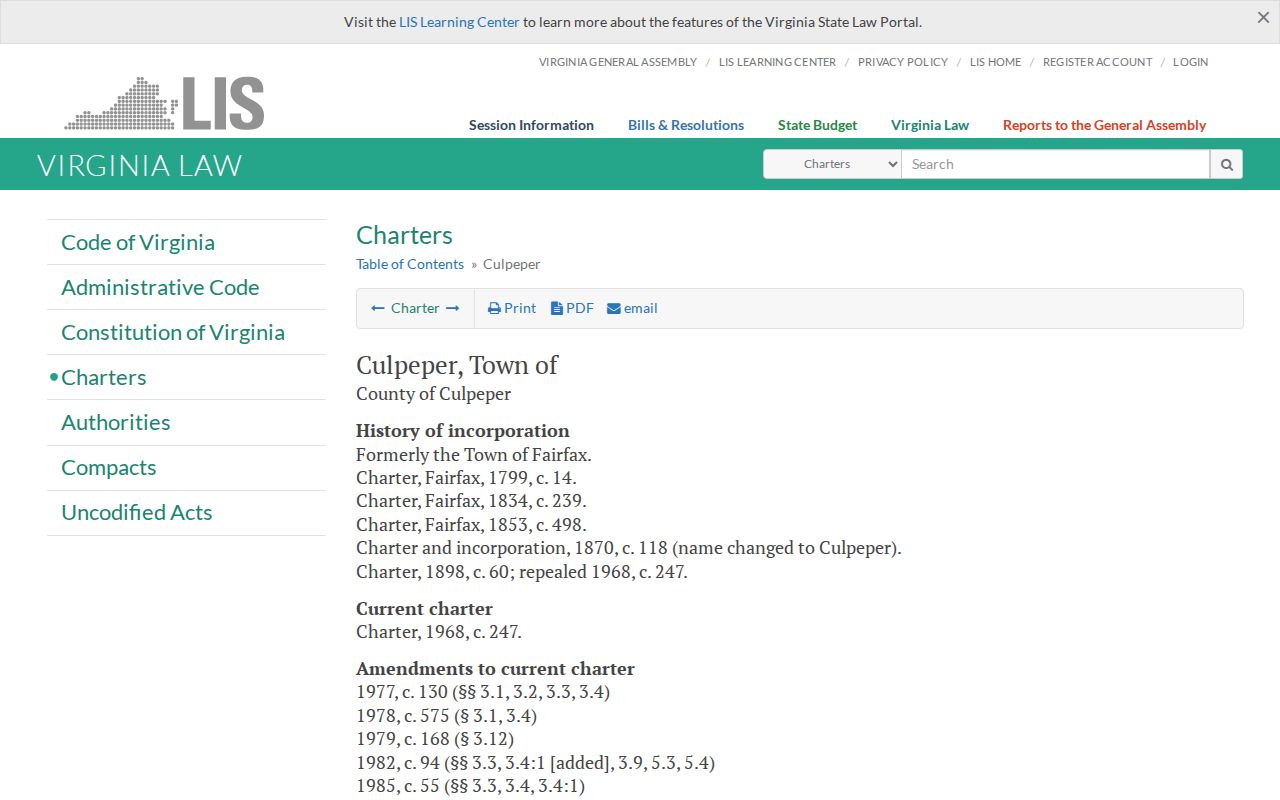1280x800 pixels.
Task: Go to previous charter with left arrow
Action: coord(378,308)
